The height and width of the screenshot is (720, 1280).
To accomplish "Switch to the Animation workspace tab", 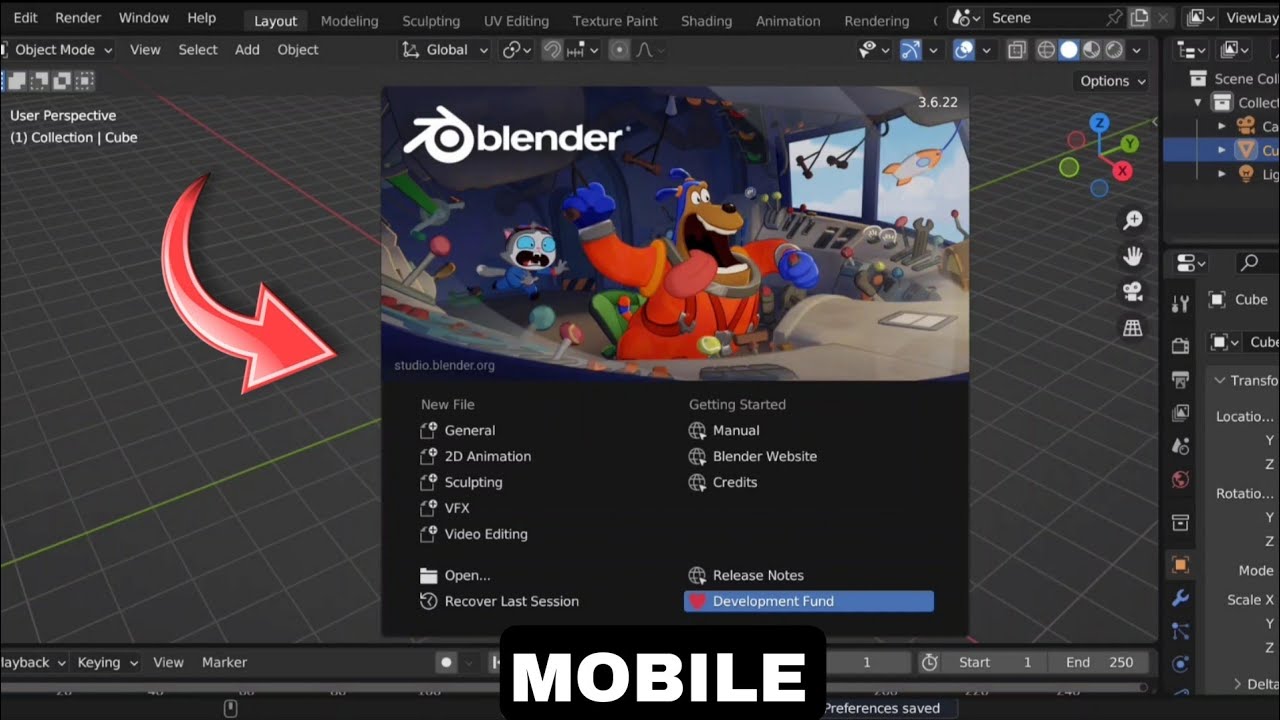I will click(x=788, y=21).
